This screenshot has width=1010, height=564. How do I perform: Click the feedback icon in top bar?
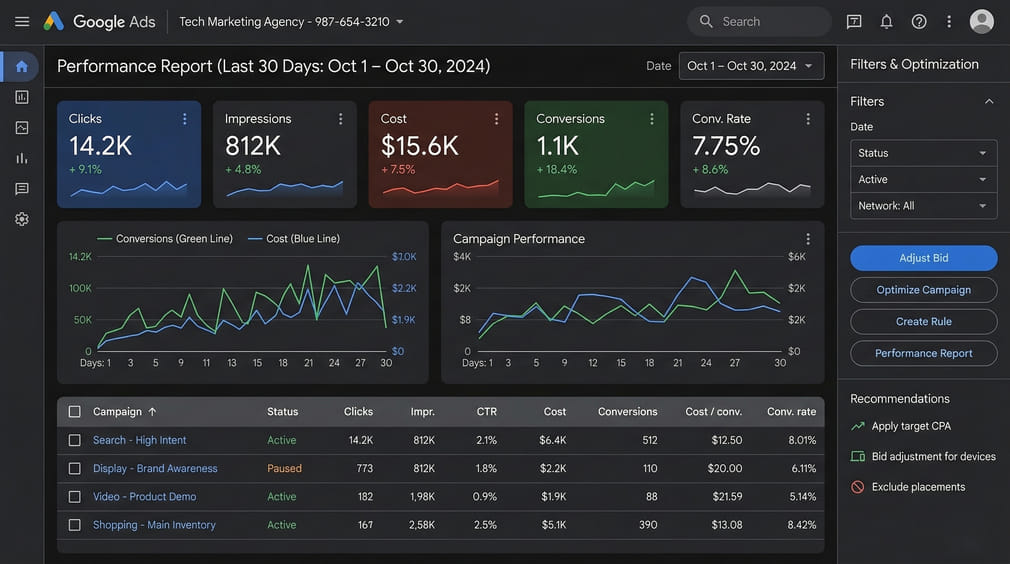coord(854,21)
